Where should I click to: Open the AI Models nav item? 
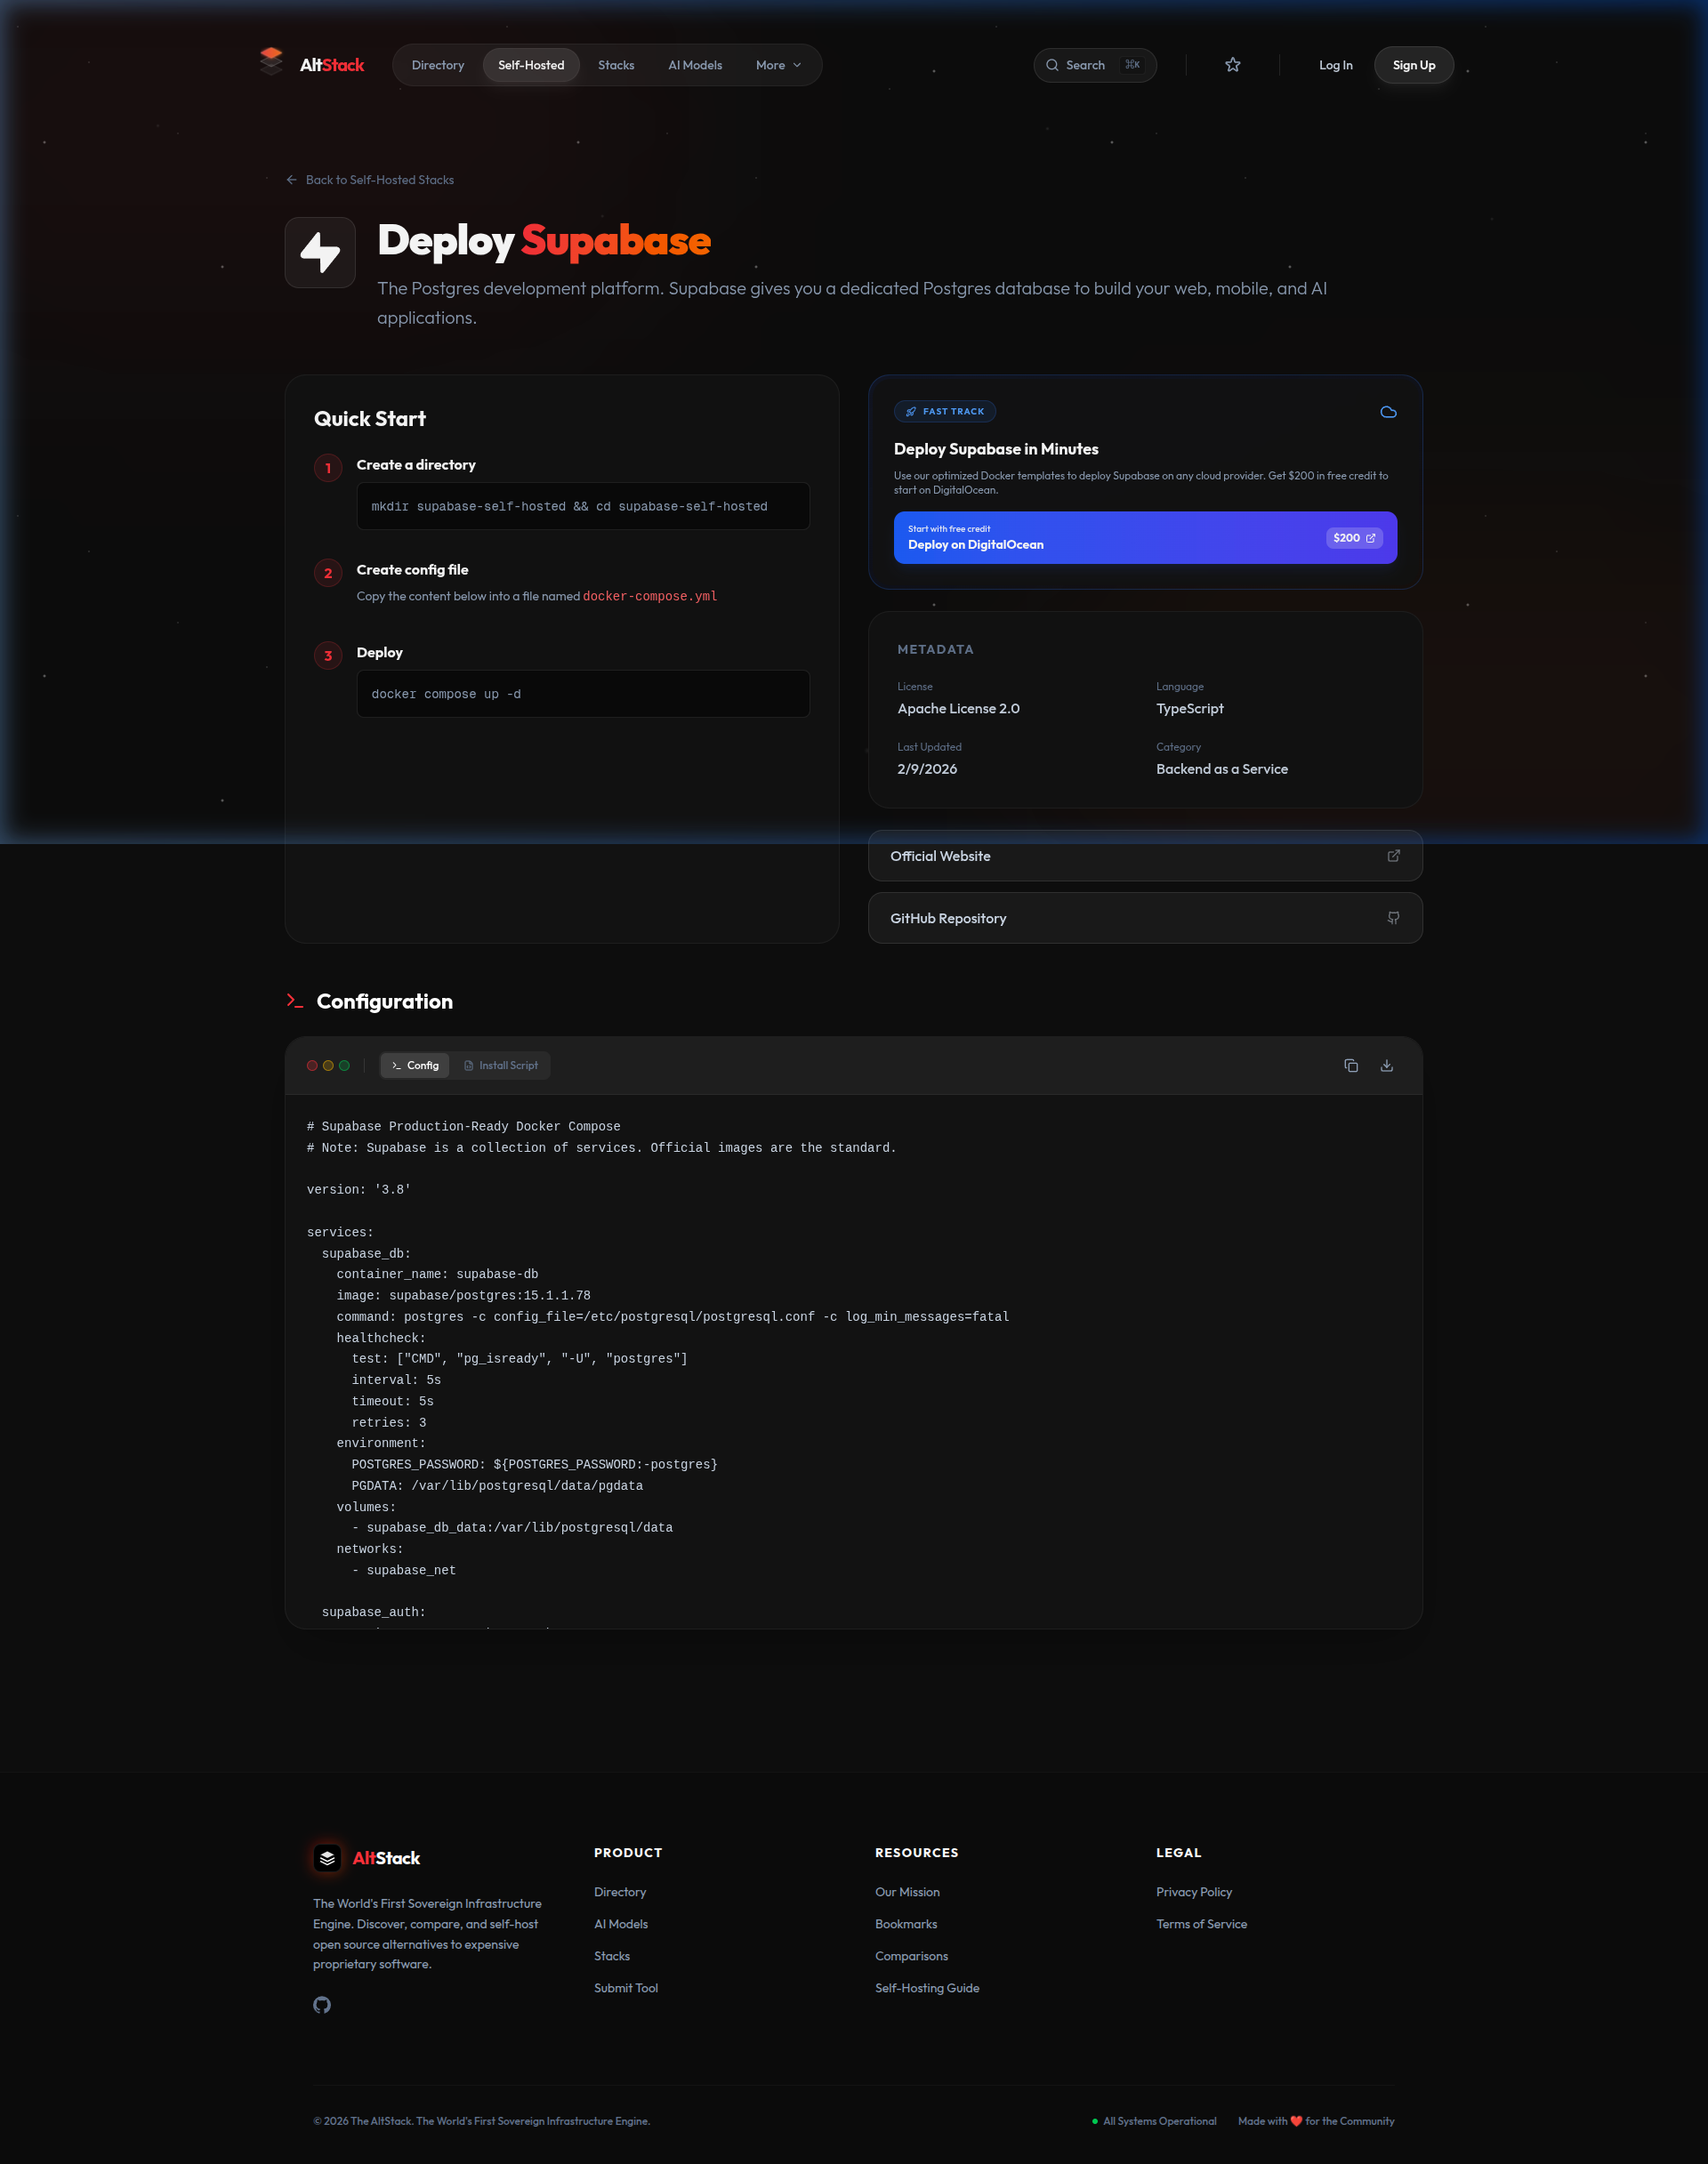click(695, 65)
